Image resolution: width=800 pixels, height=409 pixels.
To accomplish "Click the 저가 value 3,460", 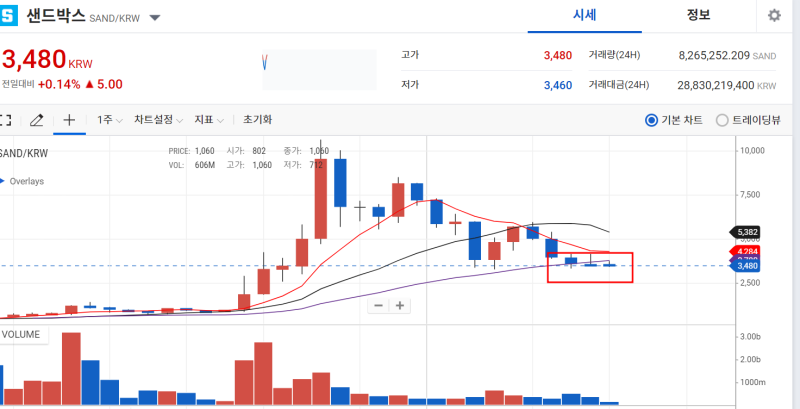I will (x=558, y=86).
